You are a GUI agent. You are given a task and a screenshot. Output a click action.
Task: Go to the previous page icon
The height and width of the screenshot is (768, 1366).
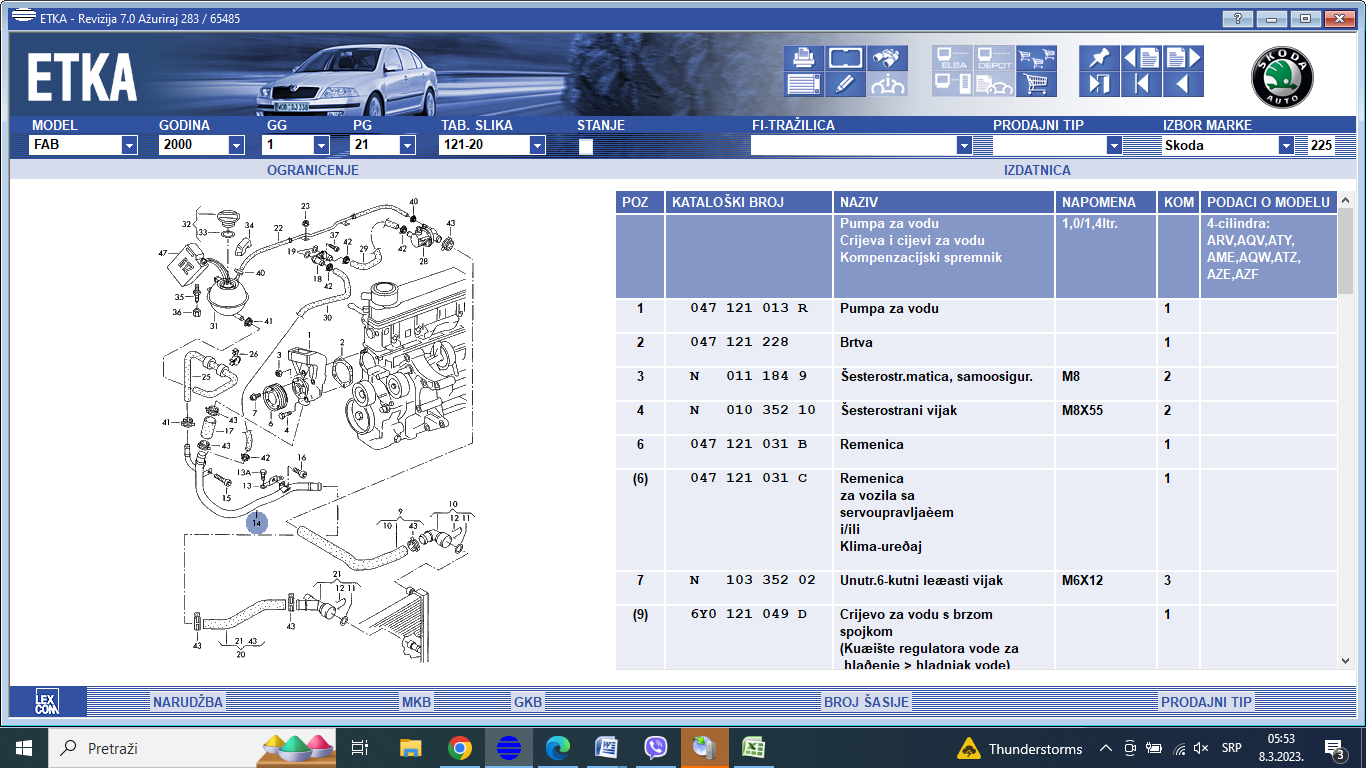(1141, 58)
